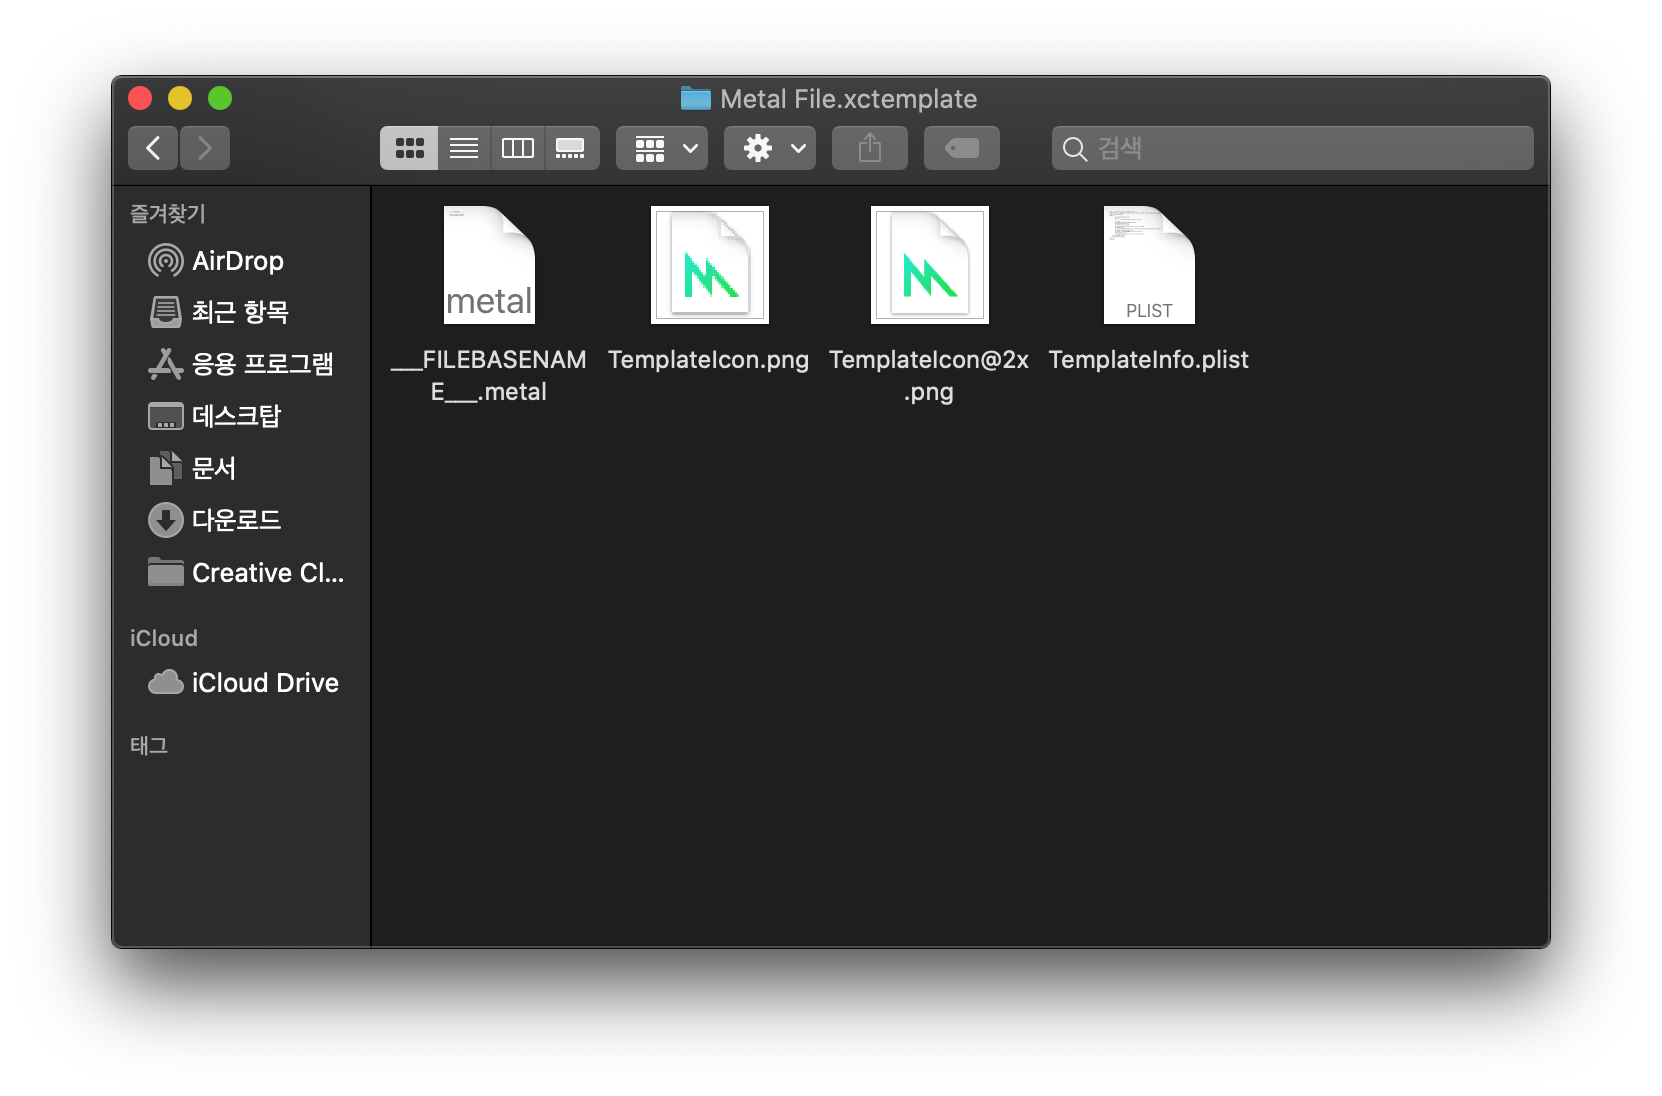
Task: Open iCloud Drive in the sidebar
Action: tap(242, 683)
